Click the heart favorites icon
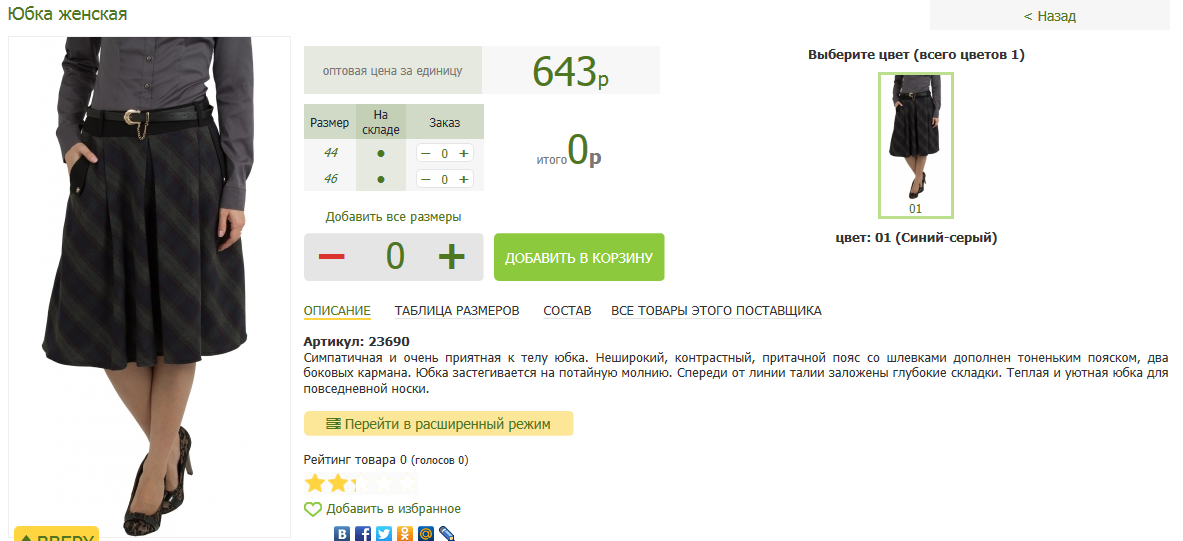 (x=313, y=509)
